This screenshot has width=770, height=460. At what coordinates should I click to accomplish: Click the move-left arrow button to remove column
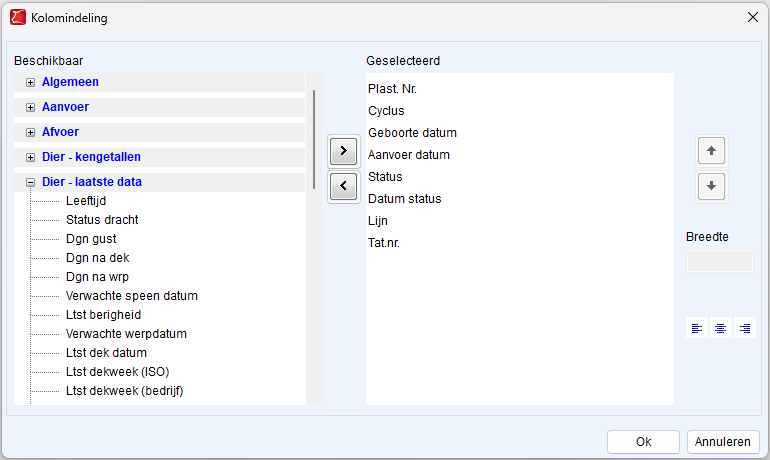(x=343, y=186)
